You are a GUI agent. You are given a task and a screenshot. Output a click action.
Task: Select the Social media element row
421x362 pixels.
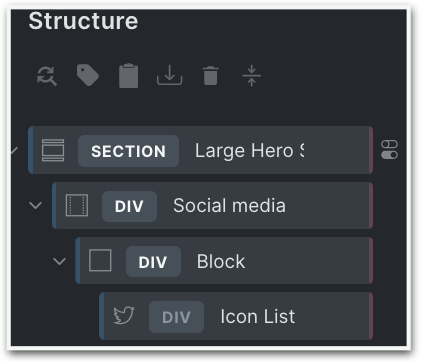pos(212,205)
